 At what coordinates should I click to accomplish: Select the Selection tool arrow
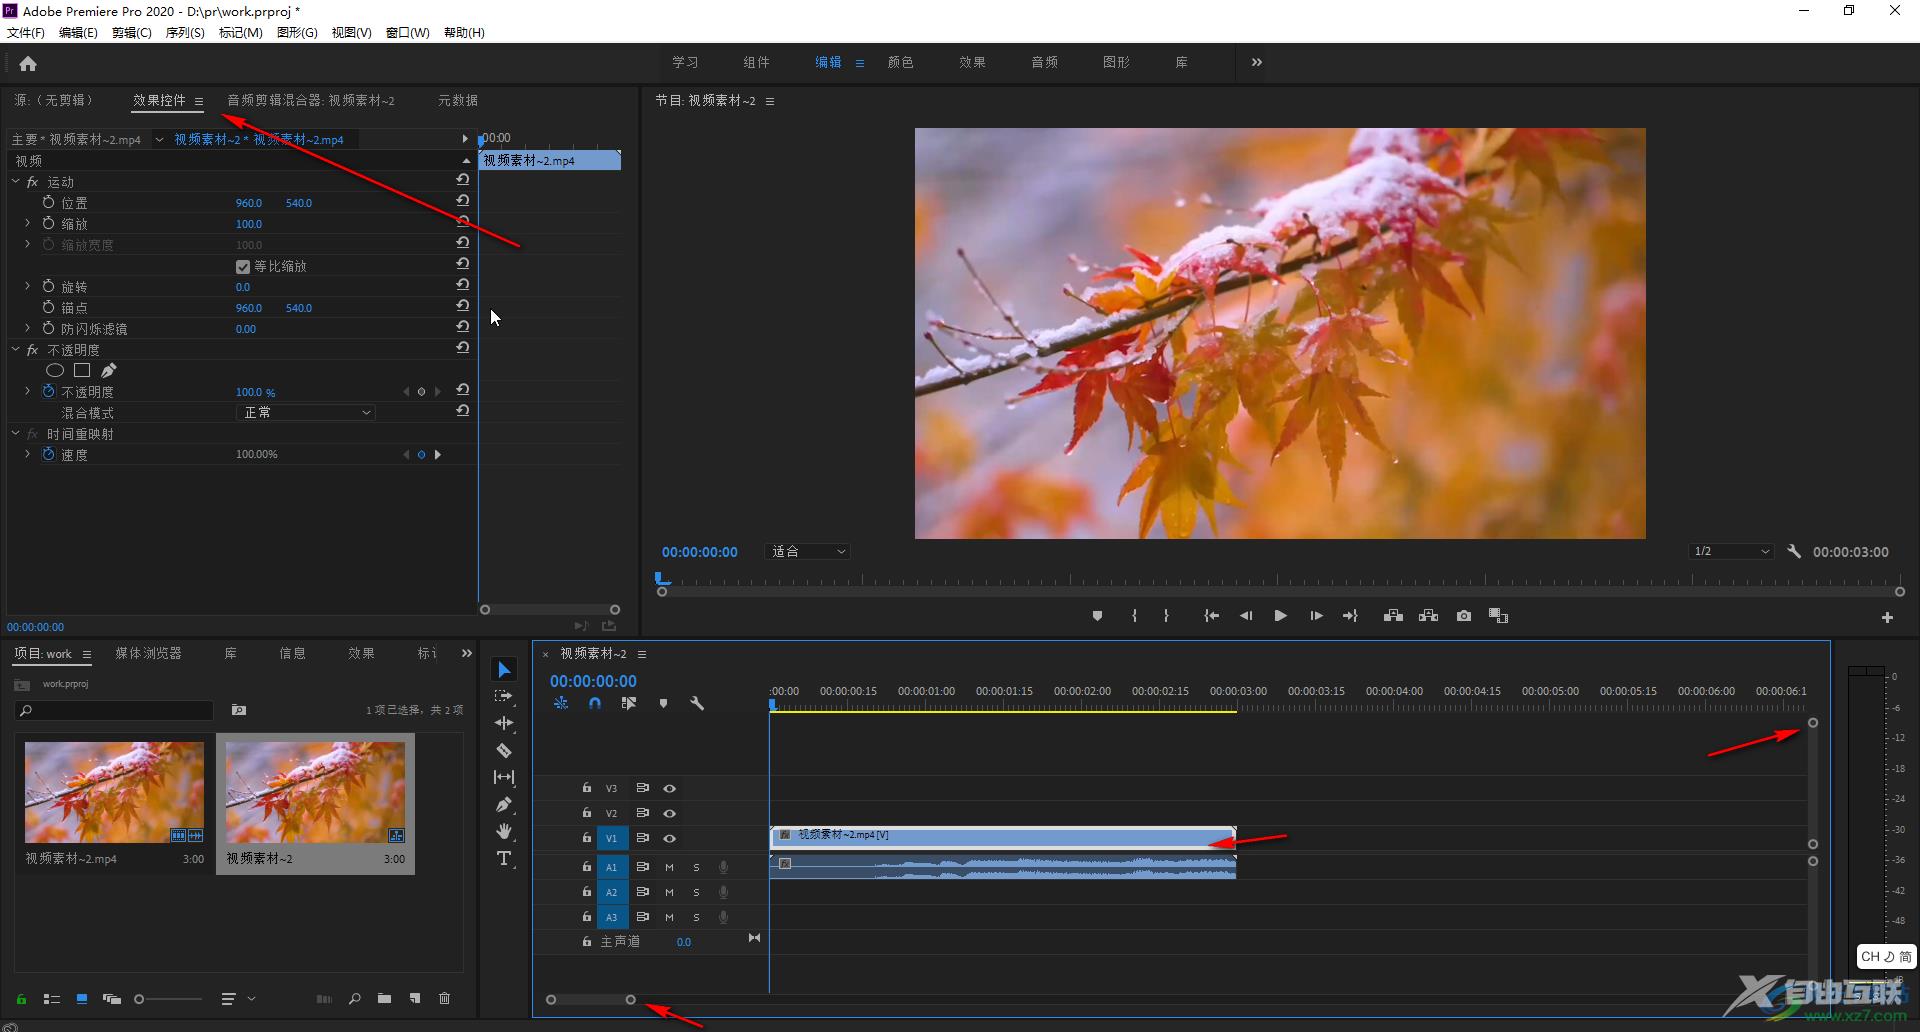pos(504,669)
